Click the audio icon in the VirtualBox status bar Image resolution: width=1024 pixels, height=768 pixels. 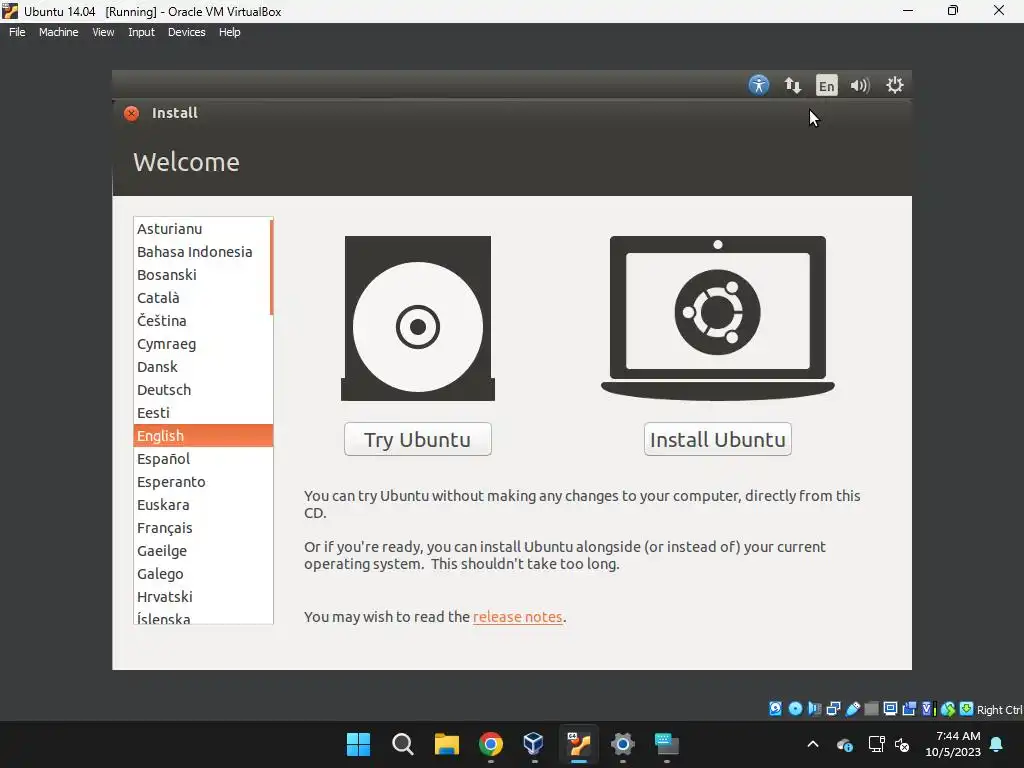pyautogui.click(x=814, y=709)
